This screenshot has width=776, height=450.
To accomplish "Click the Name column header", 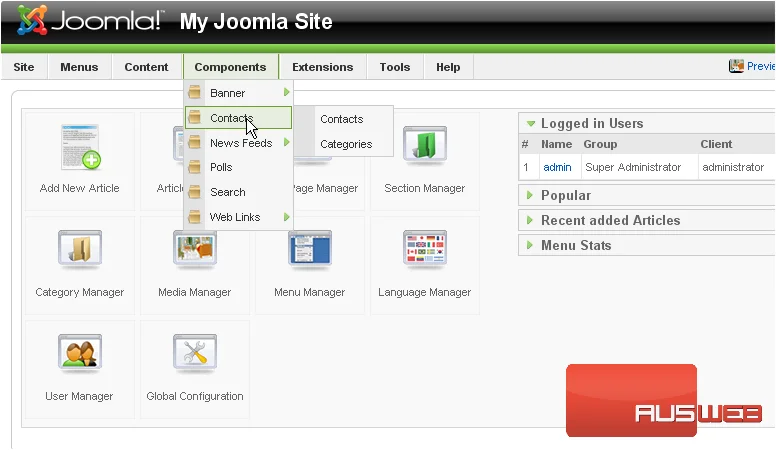I will tap(556, 144).
